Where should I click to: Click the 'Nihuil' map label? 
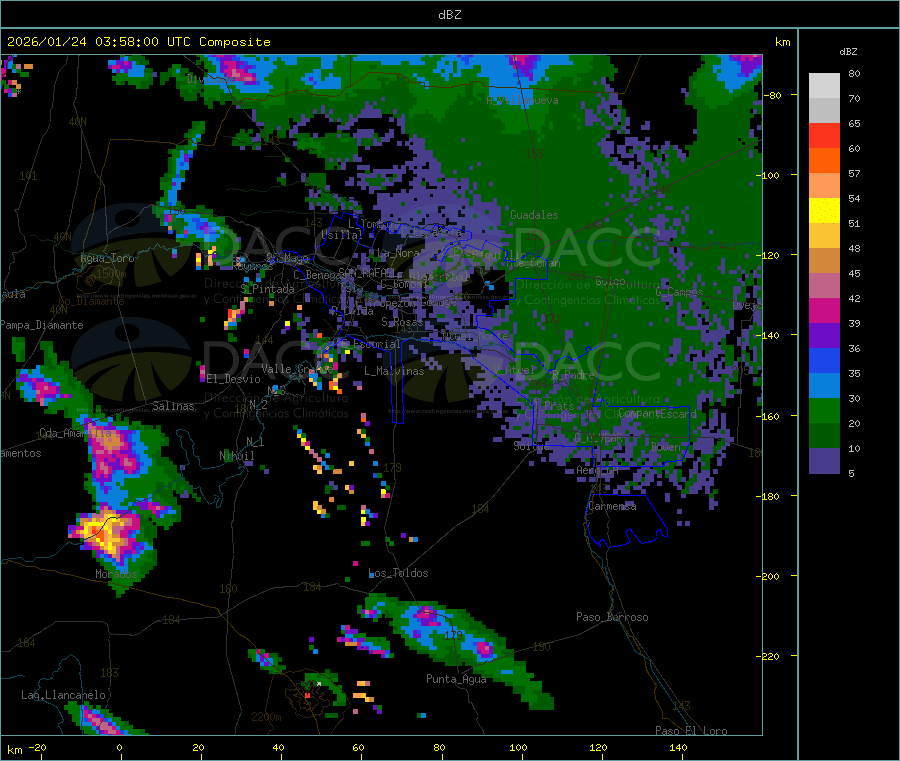(x=236, y=456)
